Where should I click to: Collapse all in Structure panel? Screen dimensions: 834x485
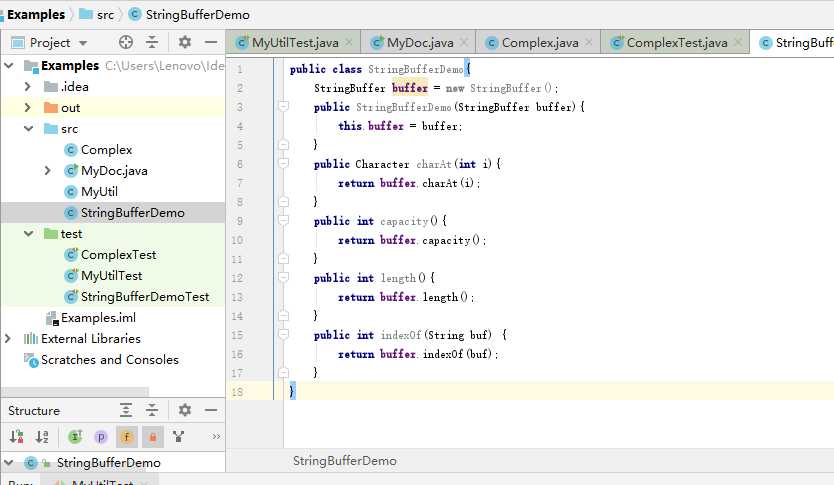152,410
